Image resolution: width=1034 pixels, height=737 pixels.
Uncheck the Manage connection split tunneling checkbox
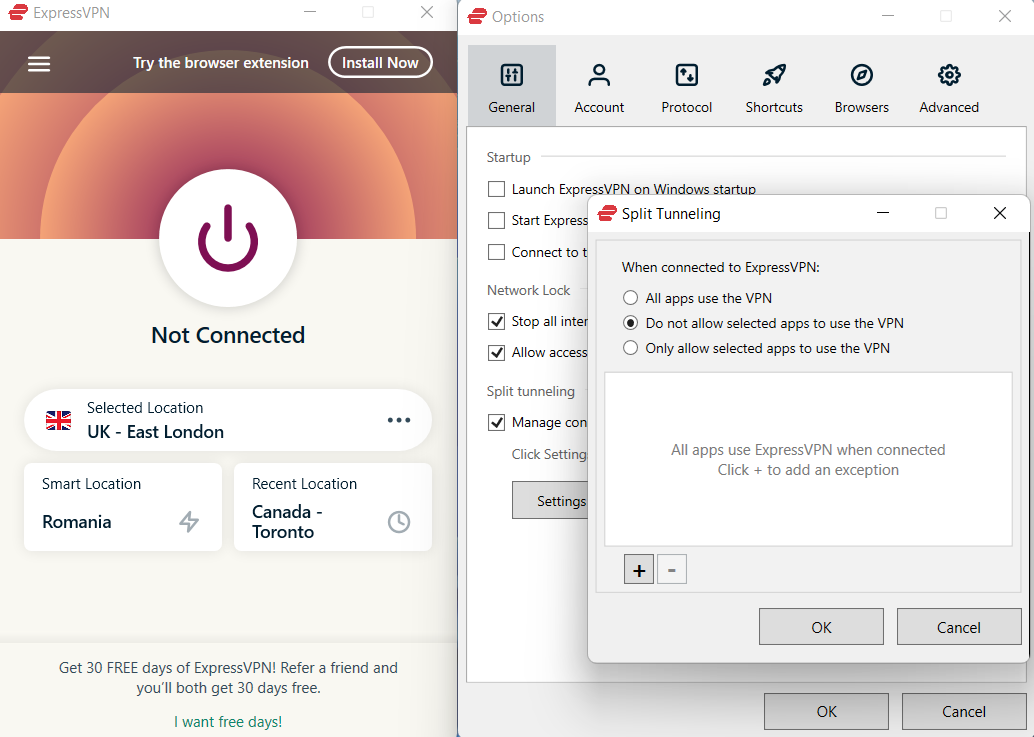(x=497, y=422)
